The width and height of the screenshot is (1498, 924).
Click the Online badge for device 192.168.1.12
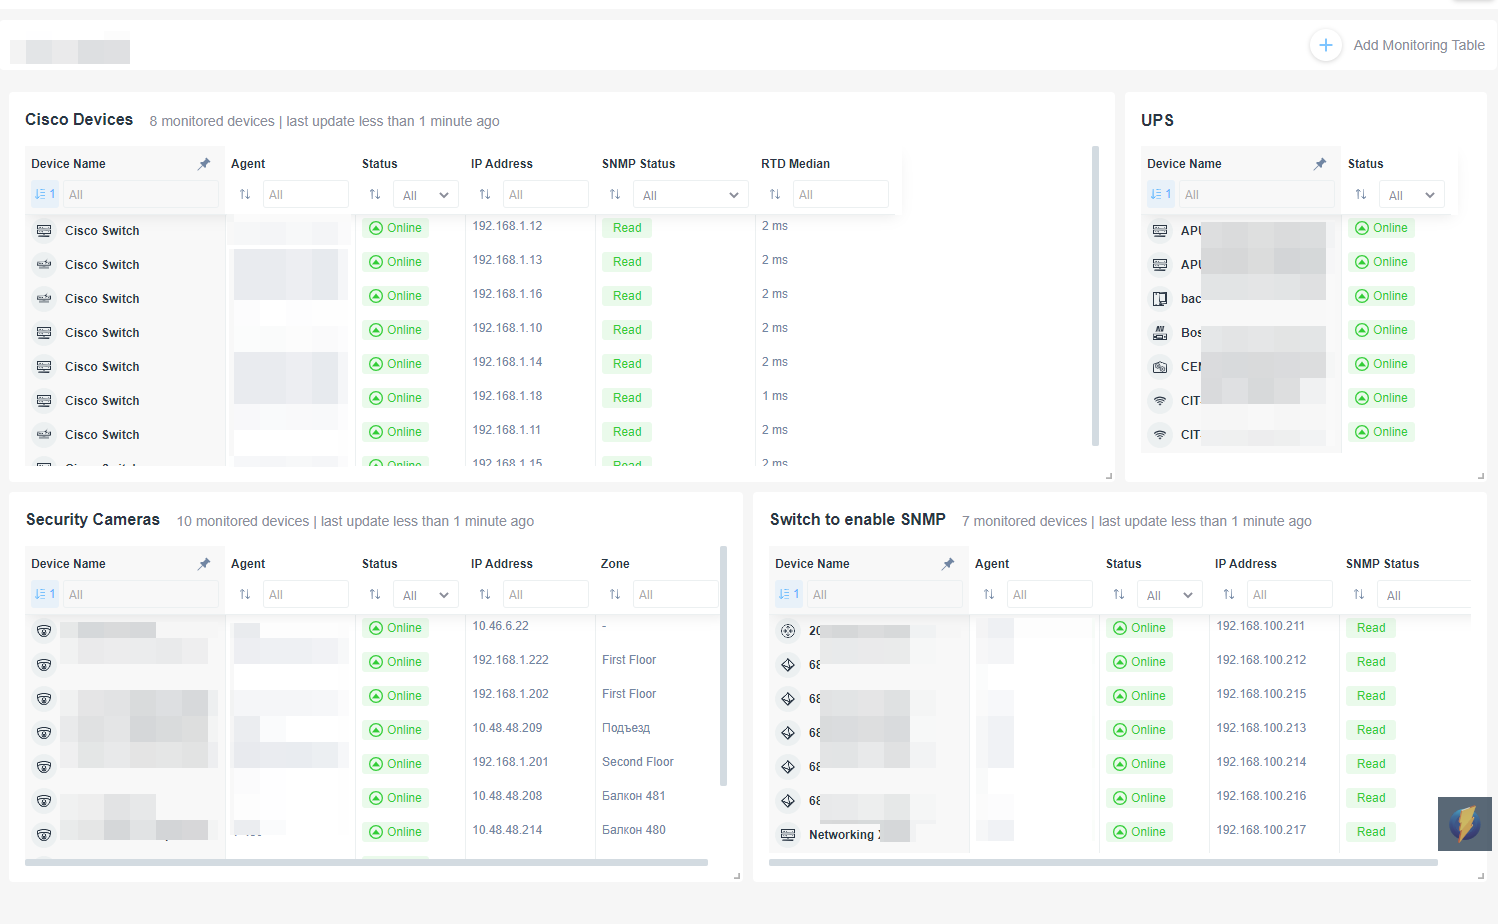[396, 227]
